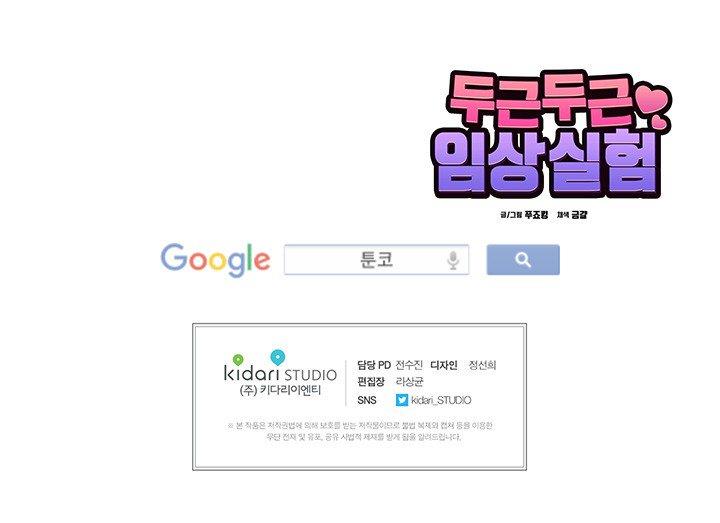Click the blue pin above the kidari logo

pyautogui.click(x=277, y=357)
